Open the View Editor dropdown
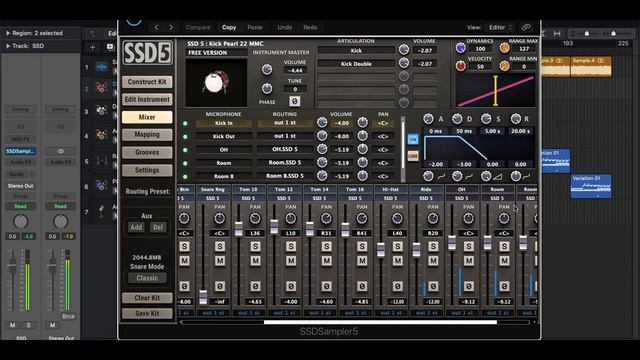 500,27
